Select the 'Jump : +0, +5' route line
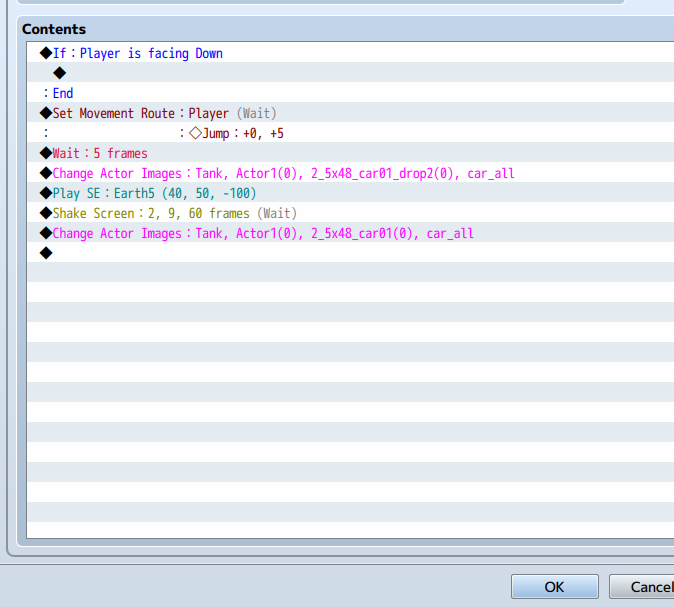Image resolution: width=674 pixels, height=607 pixels. point(350,133)
